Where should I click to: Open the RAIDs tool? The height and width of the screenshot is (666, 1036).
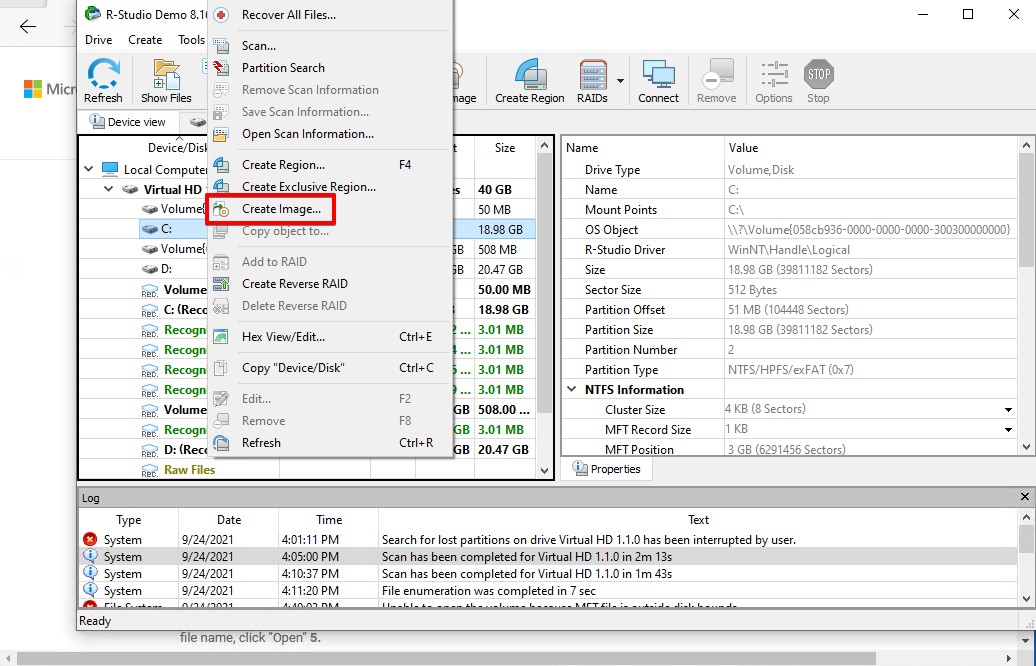592,80
